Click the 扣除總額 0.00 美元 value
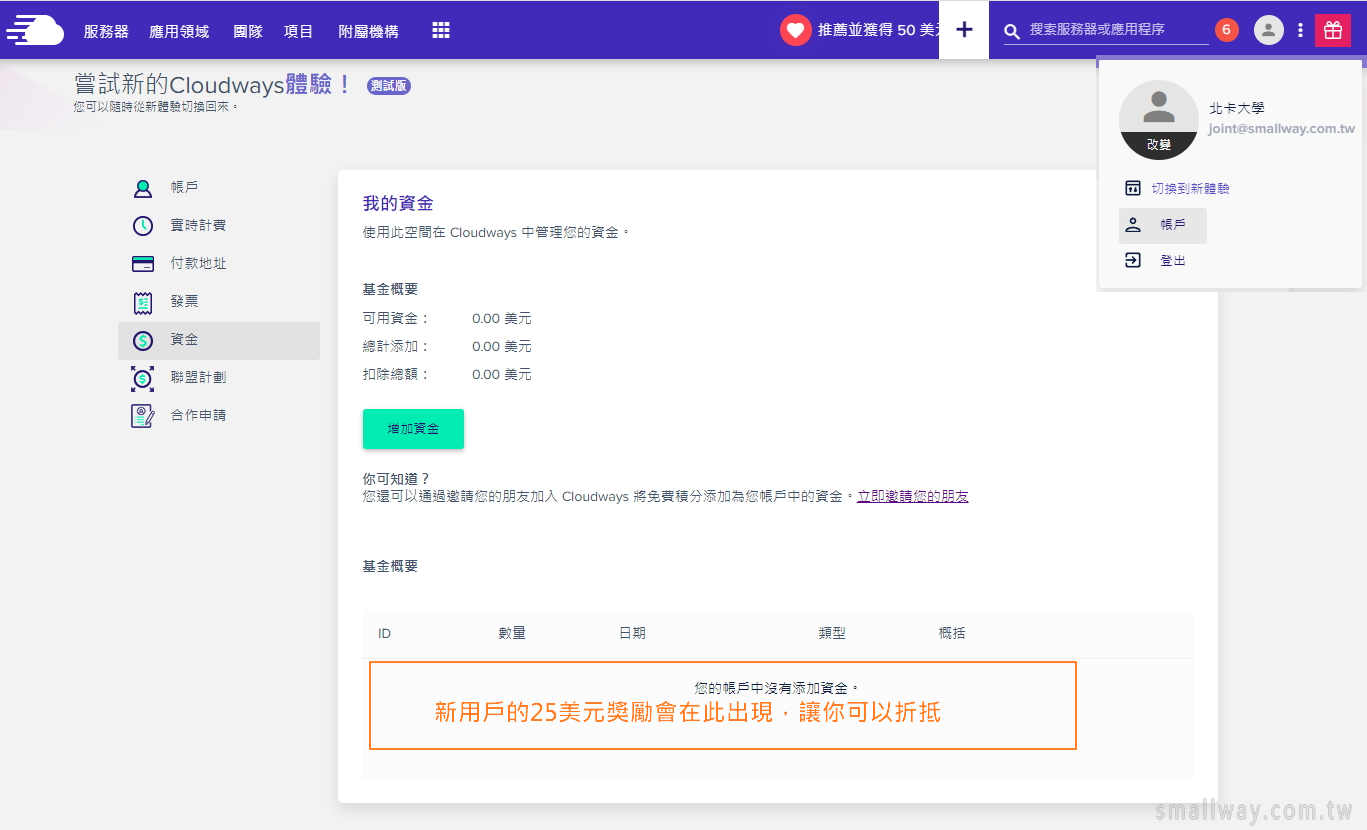Viewport: 1367px width, 830px height. (x=502, y=375)
